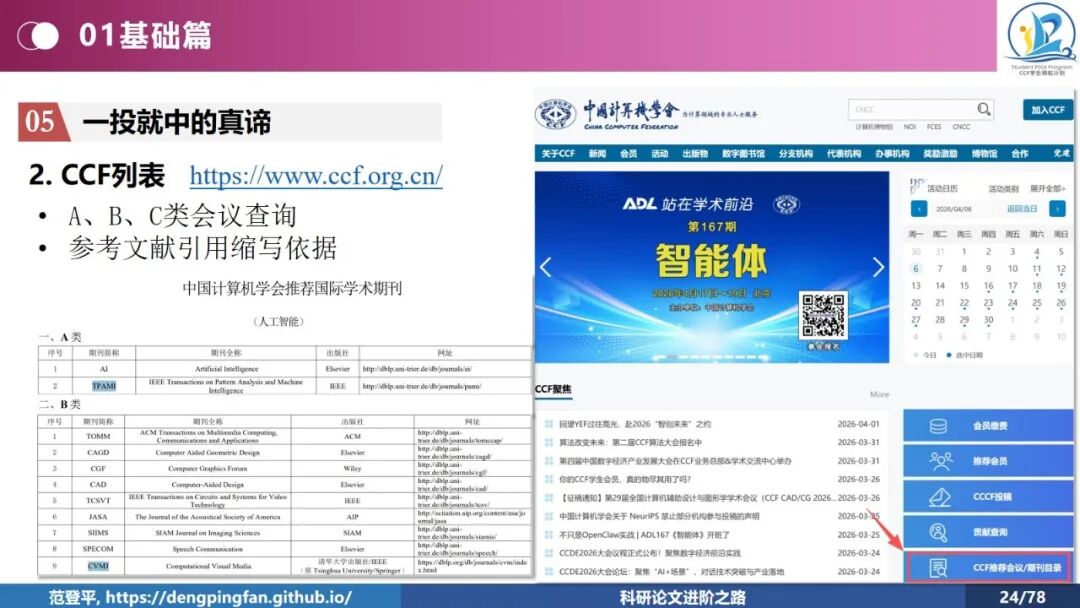Screen dimensions: 1080x608
Task: Open the 博物馆 menu item
Action: point(984,154)
